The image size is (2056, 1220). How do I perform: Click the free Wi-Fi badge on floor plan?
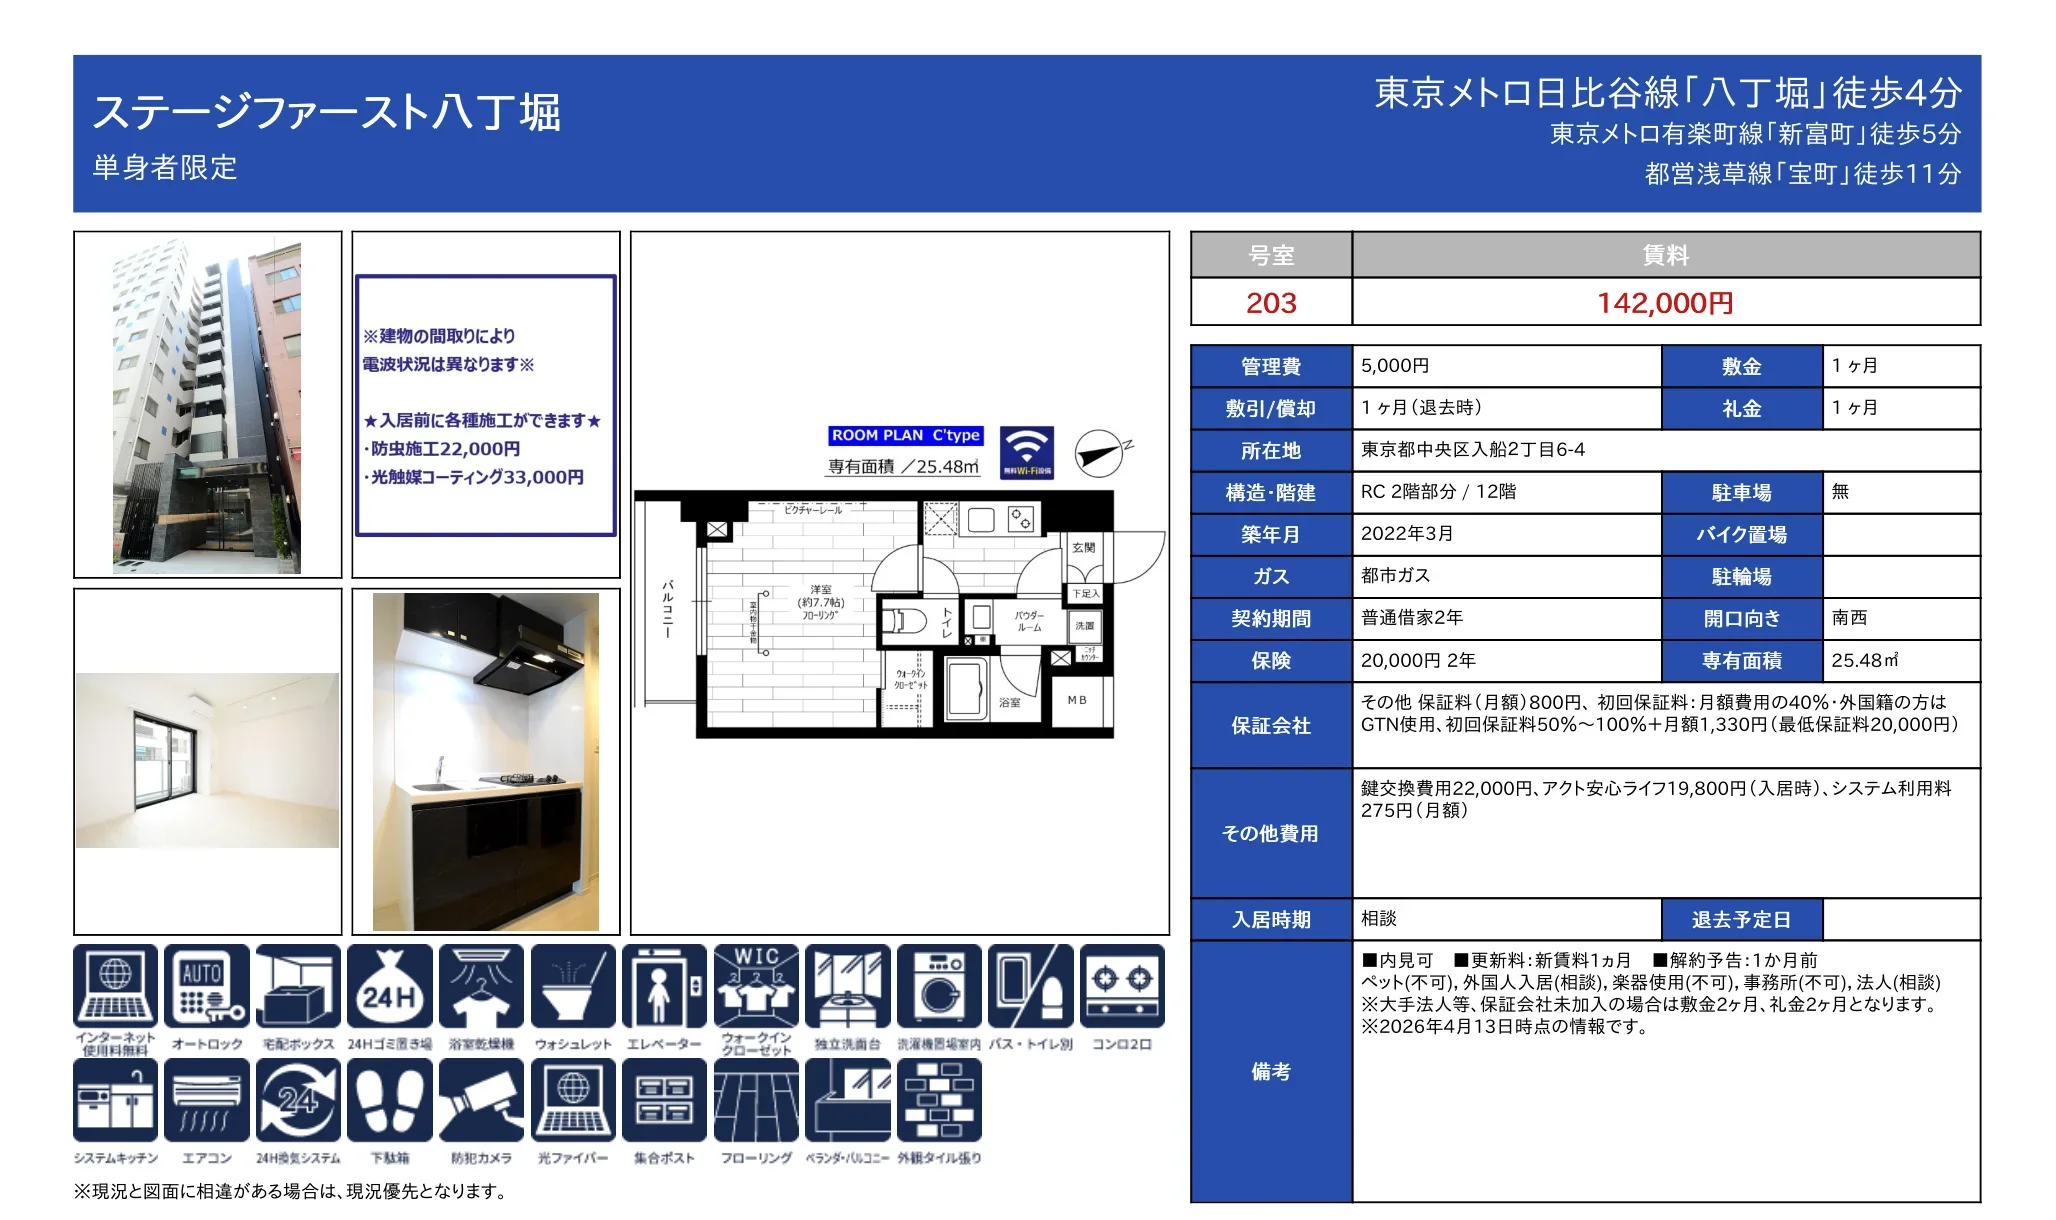tap(1027, 452)
